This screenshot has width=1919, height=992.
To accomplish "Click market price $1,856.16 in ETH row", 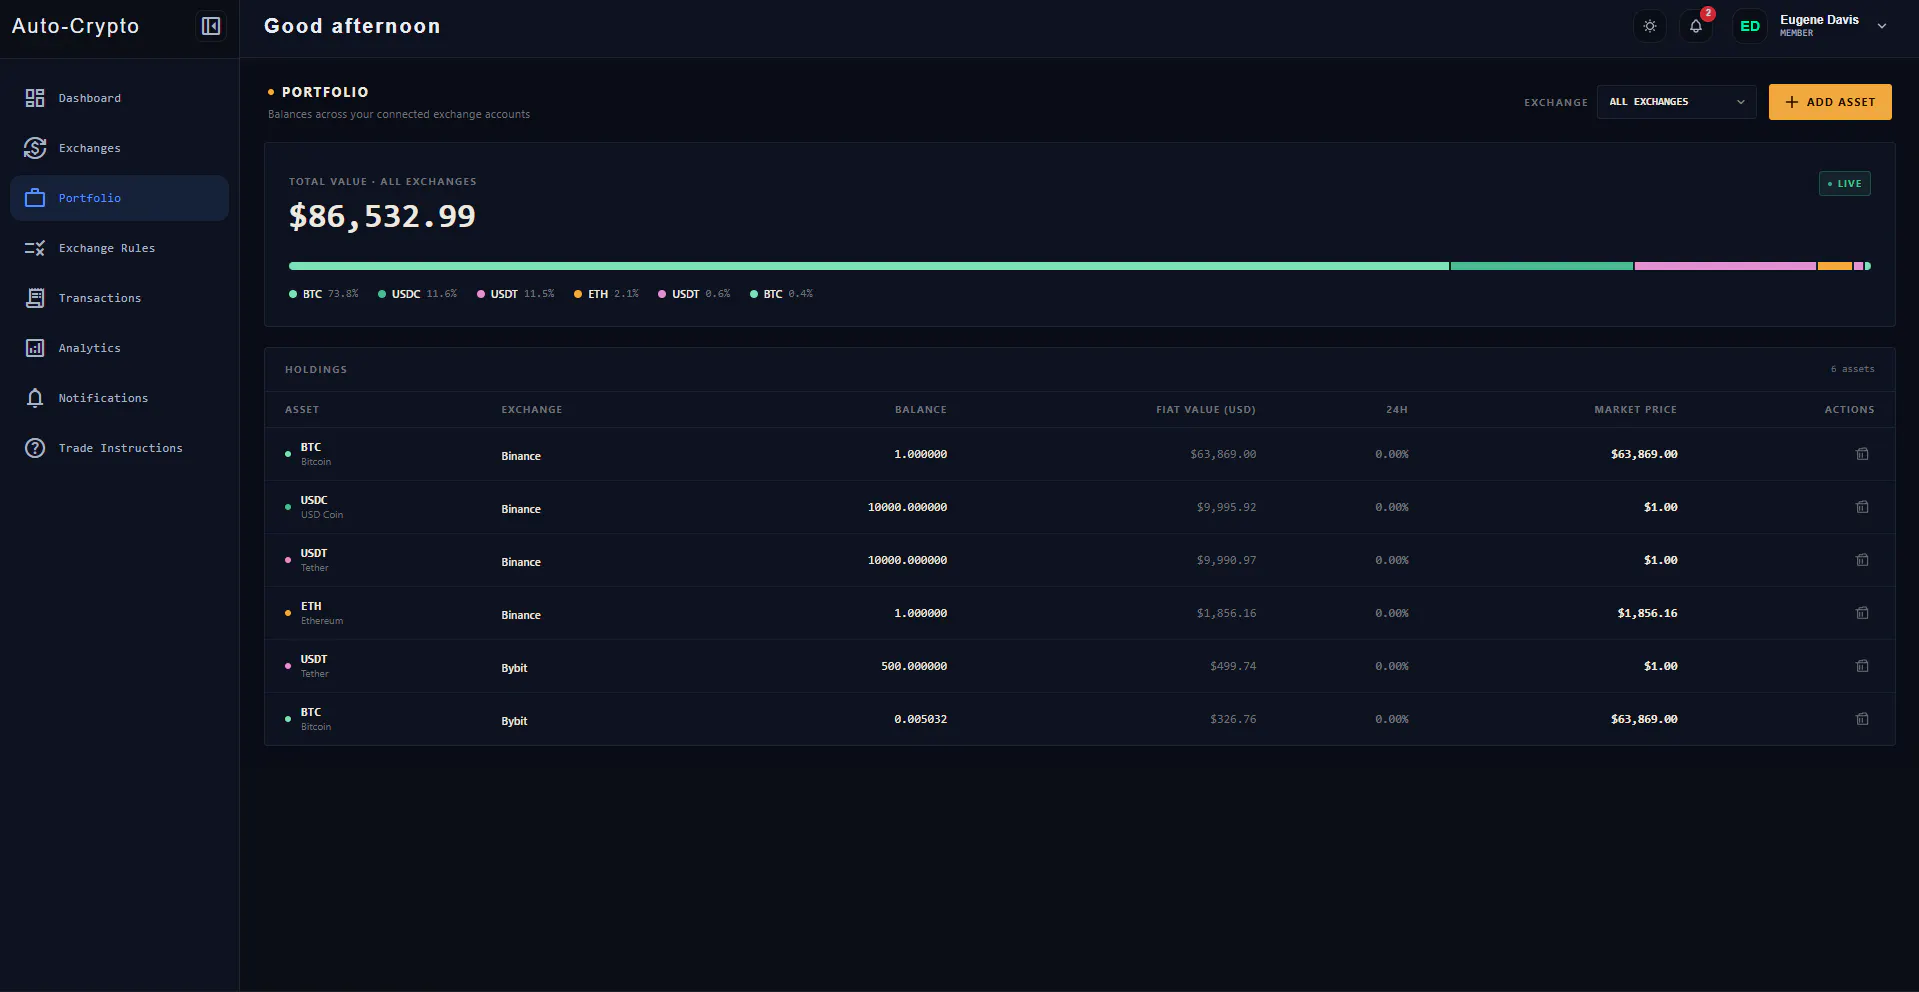I will (x=1647, y=613).
